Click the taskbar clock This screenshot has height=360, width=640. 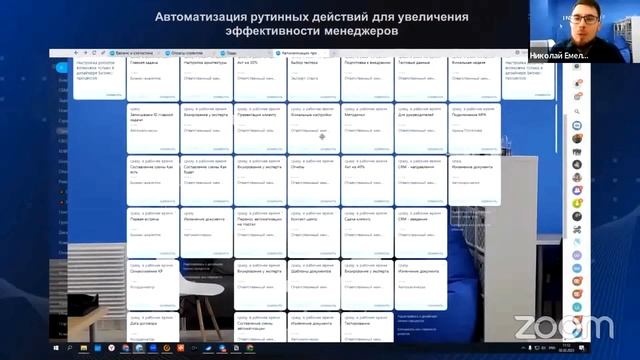[x=566, y=348]
